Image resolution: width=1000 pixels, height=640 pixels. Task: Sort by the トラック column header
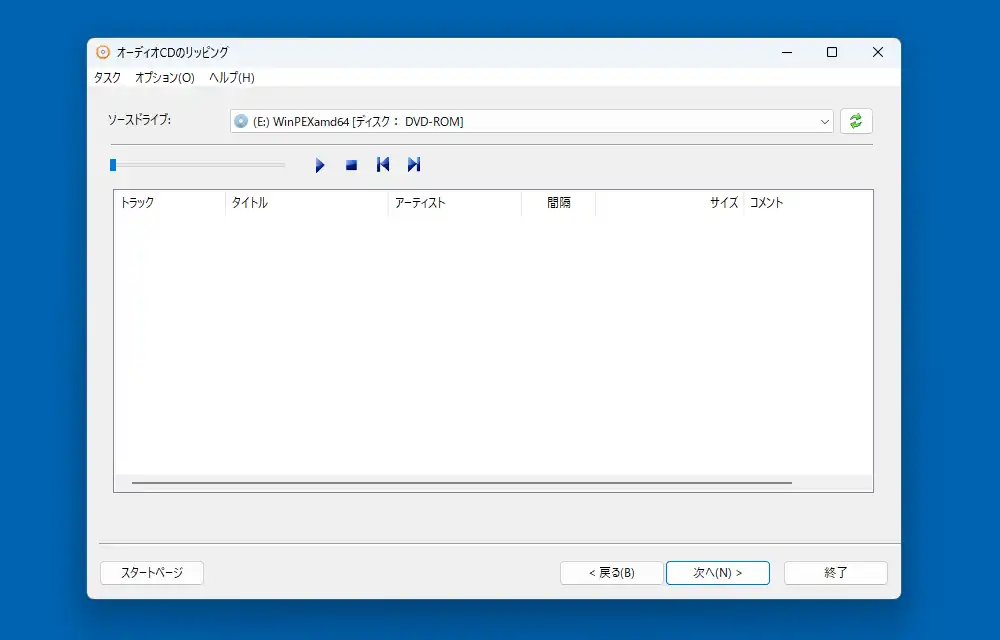(x=168, y=203)
